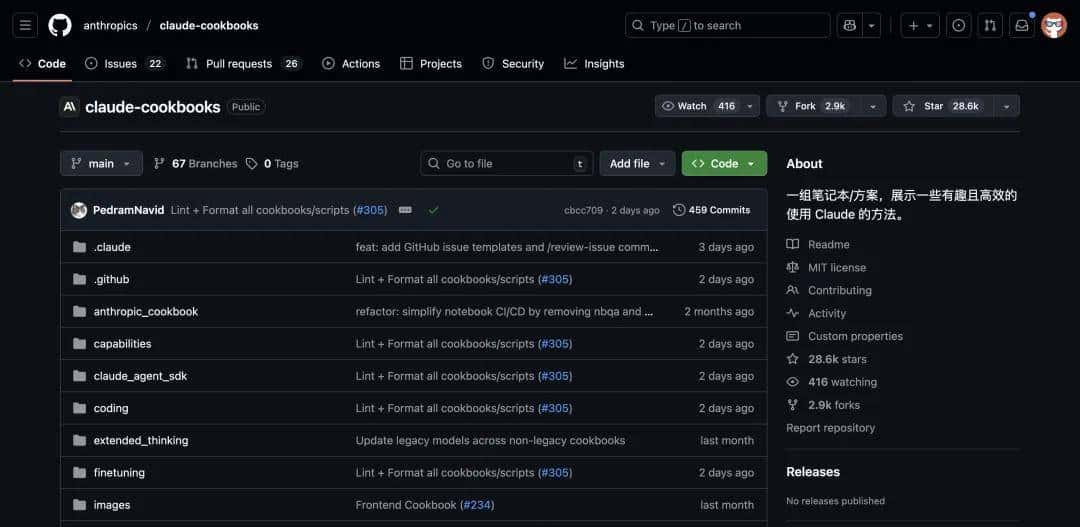Image resolution: width=1080 pixels, height=527 pixels.
Task: Click the pulse icon beside Activity
Action: 793,313
